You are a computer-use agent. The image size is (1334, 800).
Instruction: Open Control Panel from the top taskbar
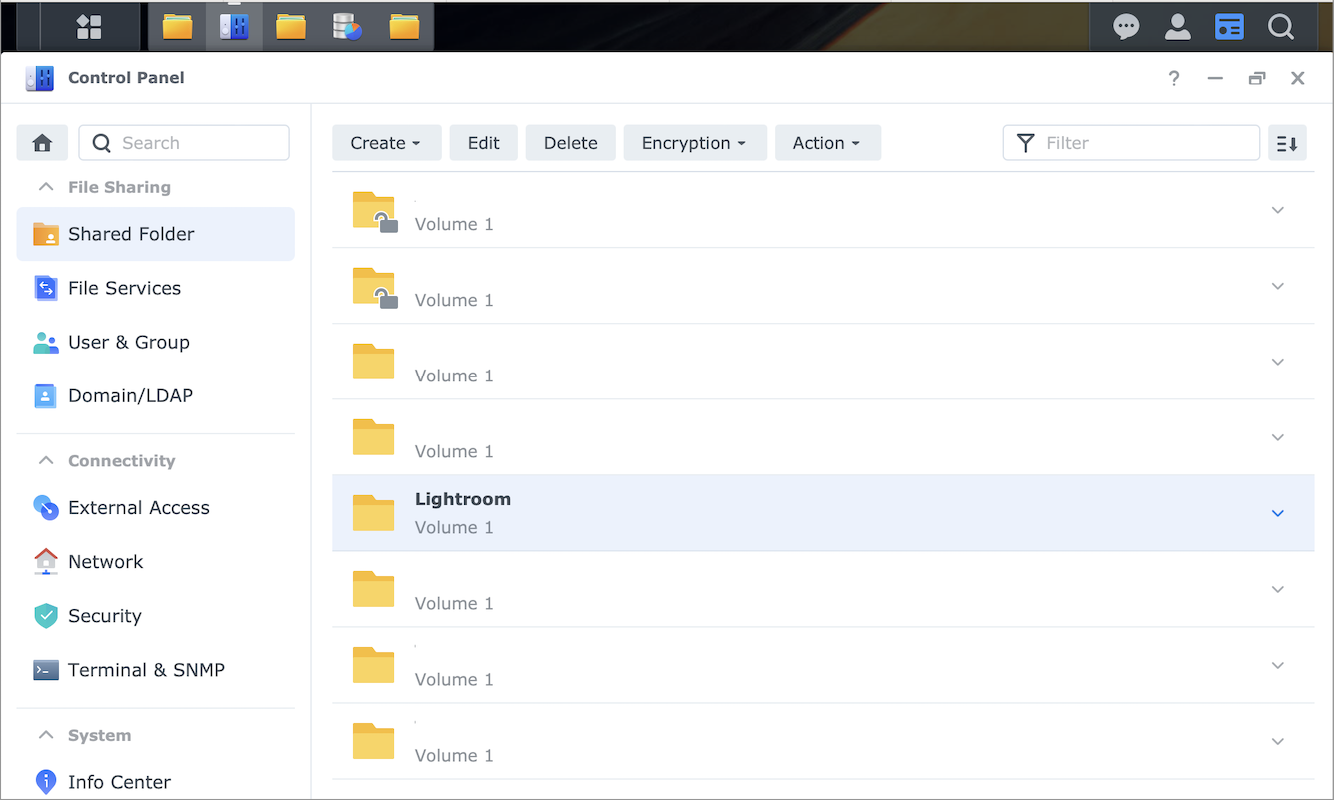pos(233,26)
